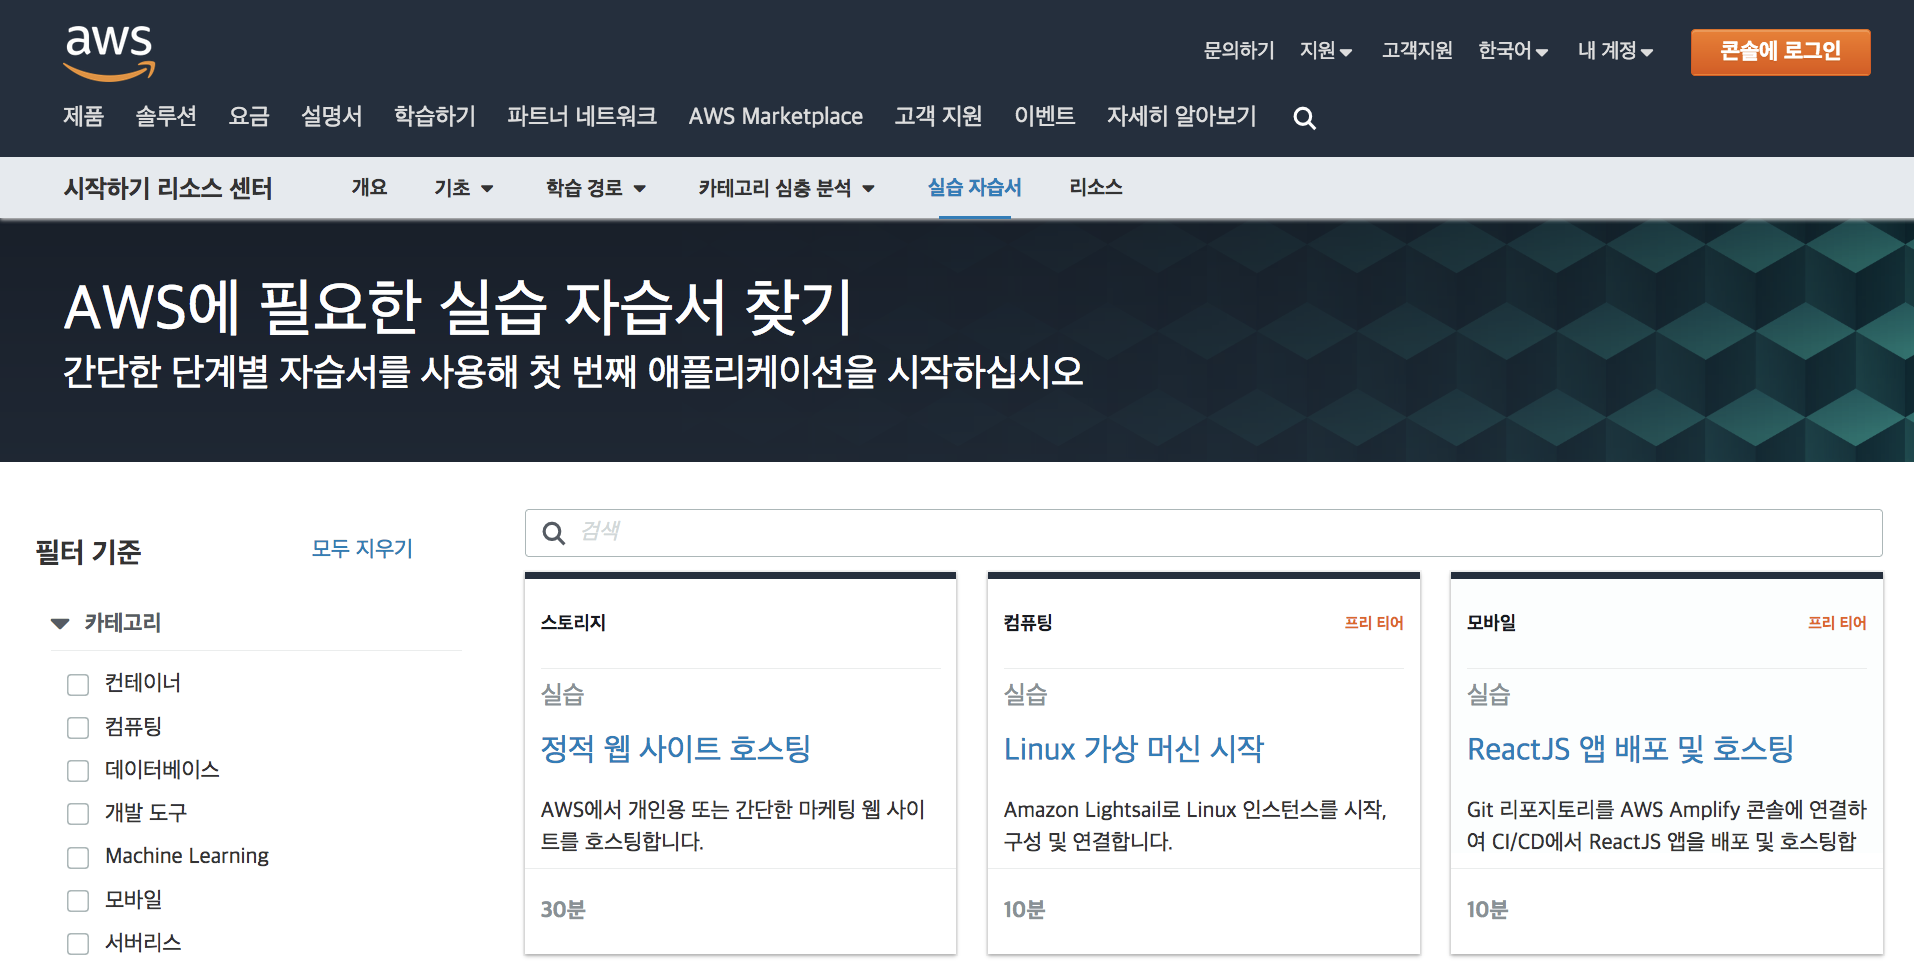This screenshot has height=966, width=1914.
Task: Open the 내 계정 dropdown
Action: coord(1615,50)
